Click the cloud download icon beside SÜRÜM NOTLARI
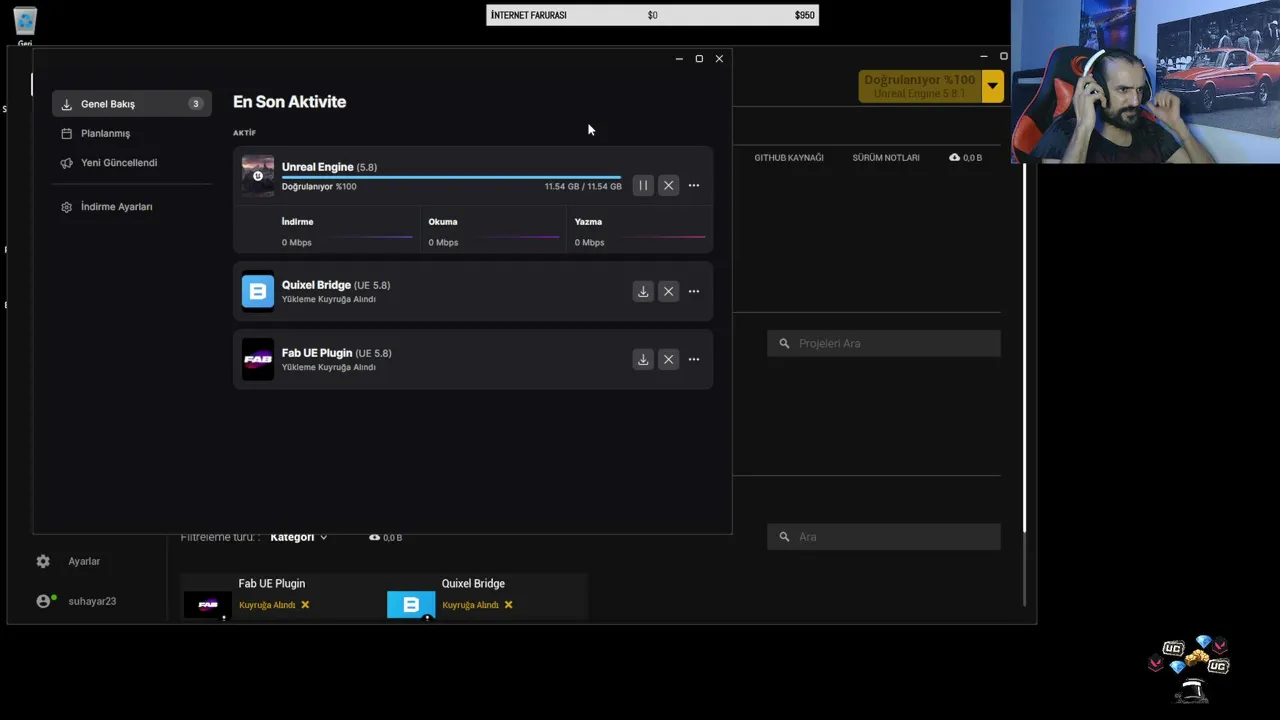Screen dimensions: 1280x720 pyautogui.click(x=954, y=158)
